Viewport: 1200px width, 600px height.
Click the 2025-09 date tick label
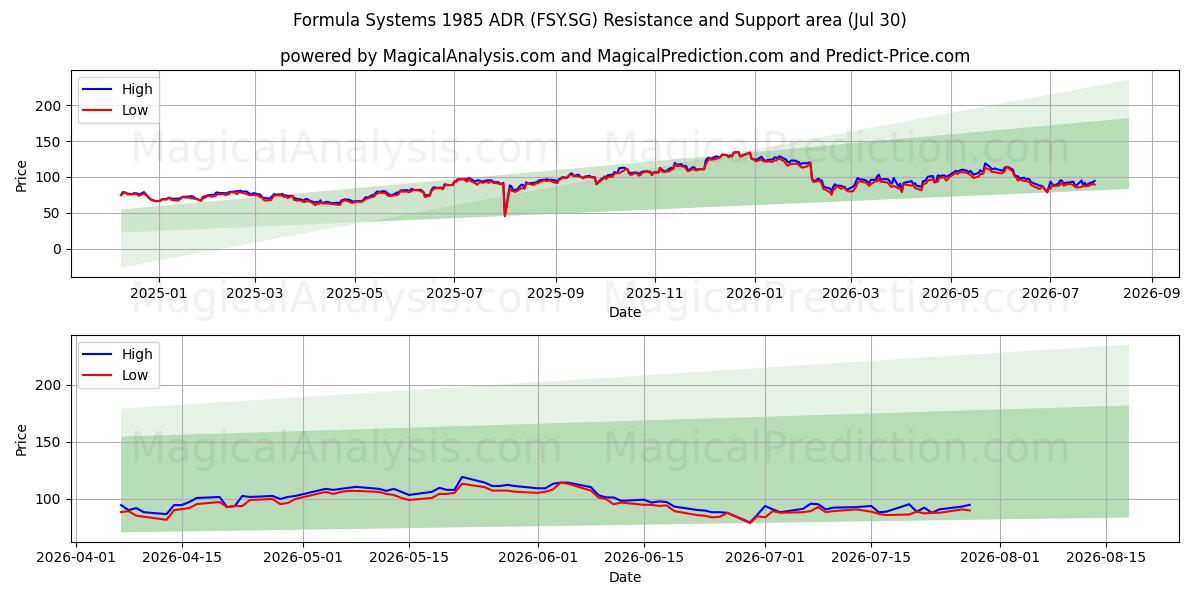[x=556, y=293]
